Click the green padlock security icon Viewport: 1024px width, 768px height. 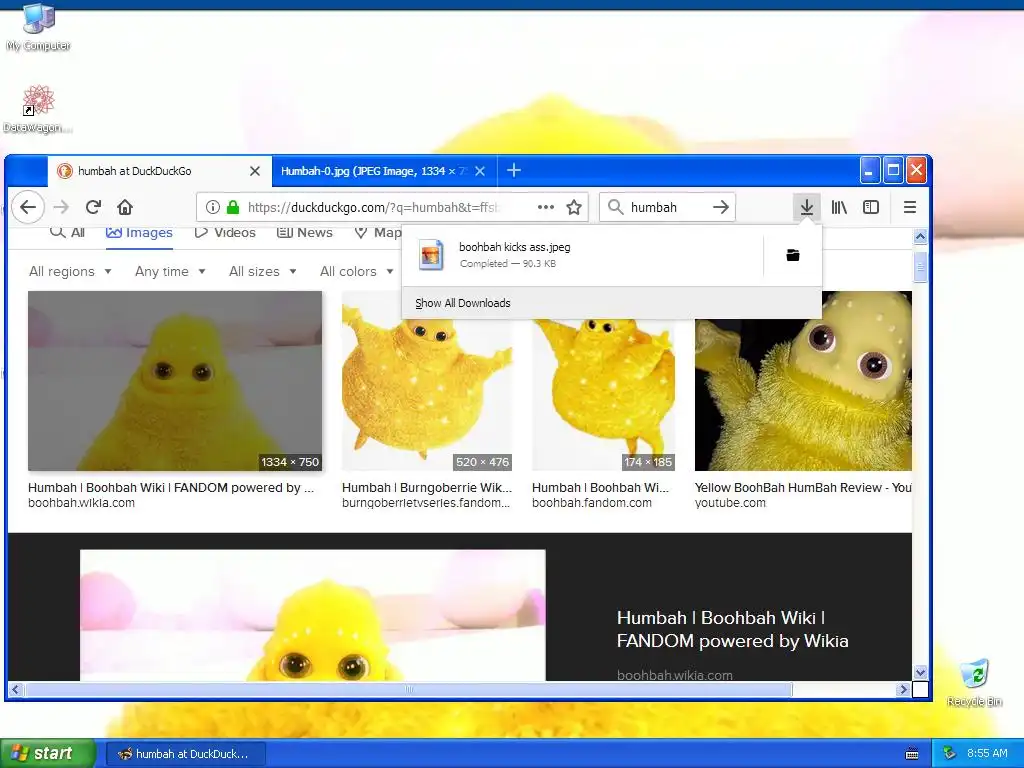tap(232, 207)
